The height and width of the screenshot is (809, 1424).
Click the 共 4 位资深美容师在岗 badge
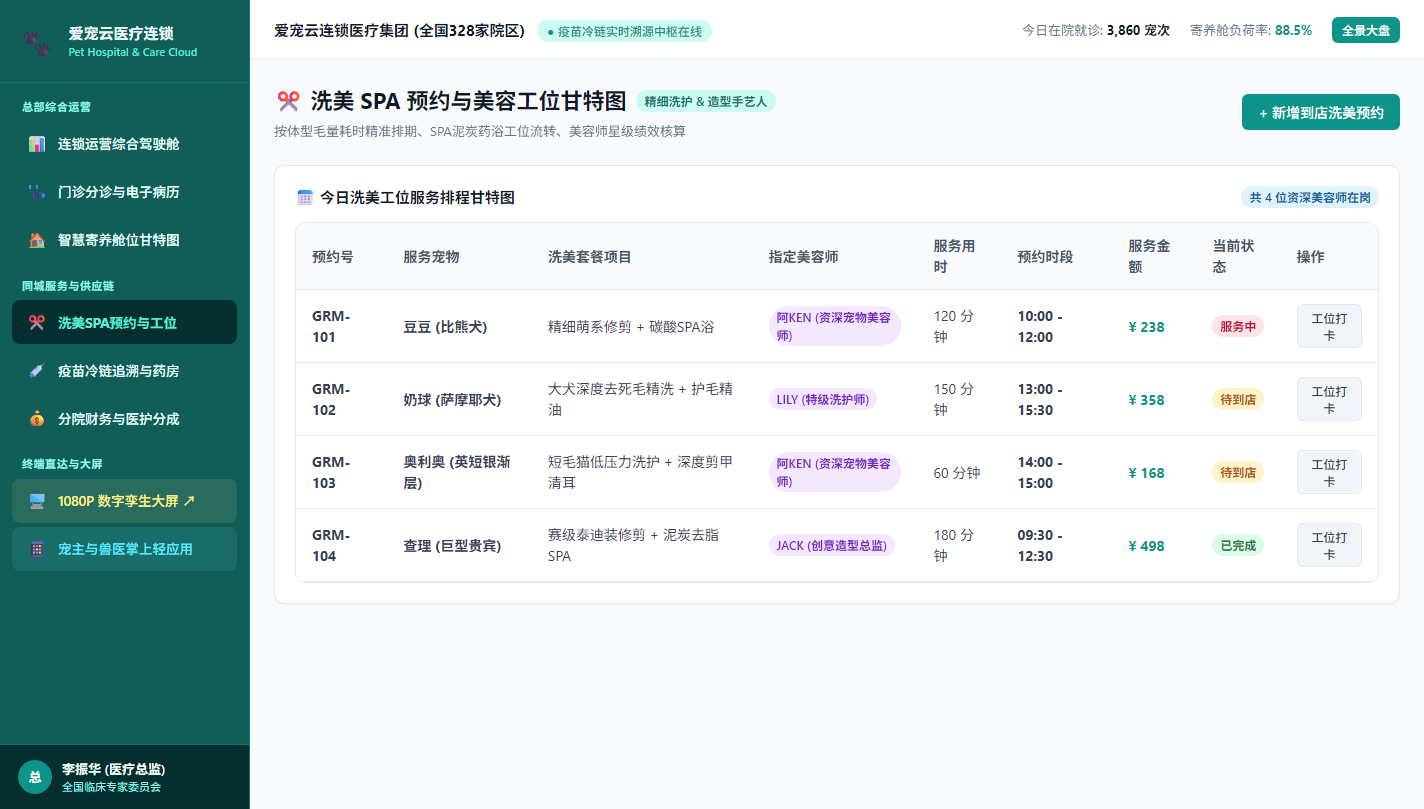1310,197
